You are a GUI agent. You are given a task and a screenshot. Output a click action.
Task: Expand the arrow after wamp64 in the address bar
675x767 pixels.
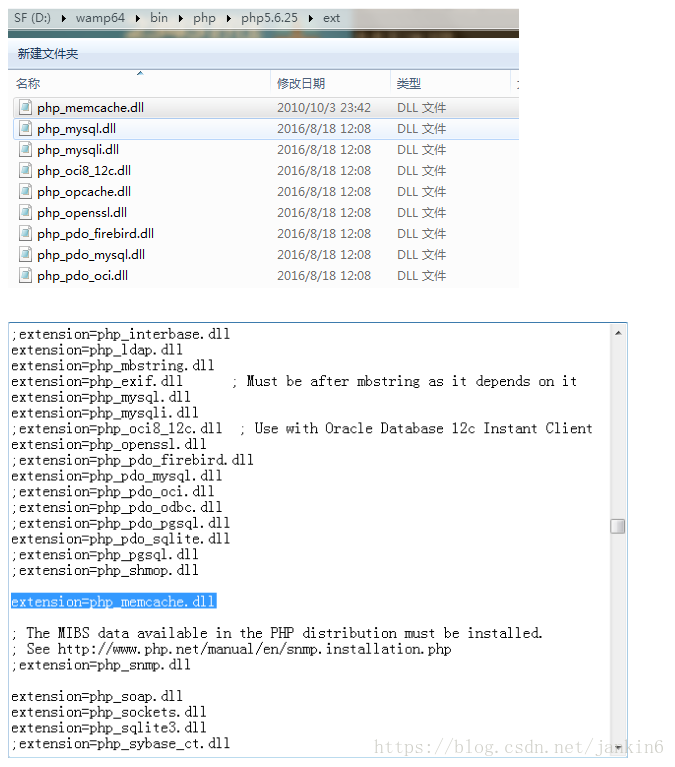coord(138,19)
